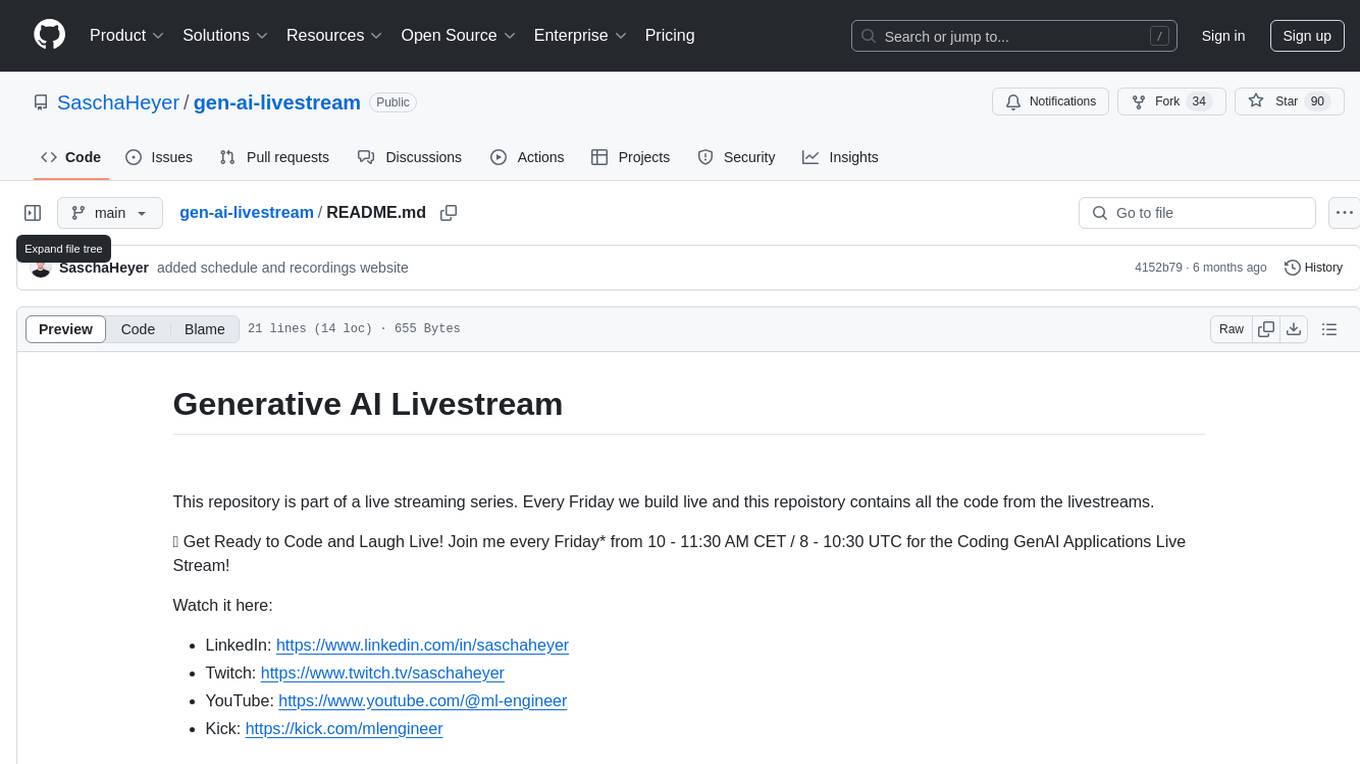Viewport: 1360px width, 764px height.
Task: Focus the Search or jump to field
Action: [x=1016, y=36]
